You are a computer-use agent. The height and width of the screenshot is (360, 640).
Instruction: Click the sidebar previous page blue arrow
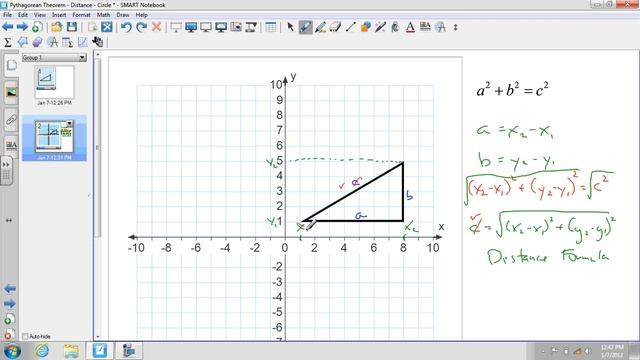tap(10, 289)
